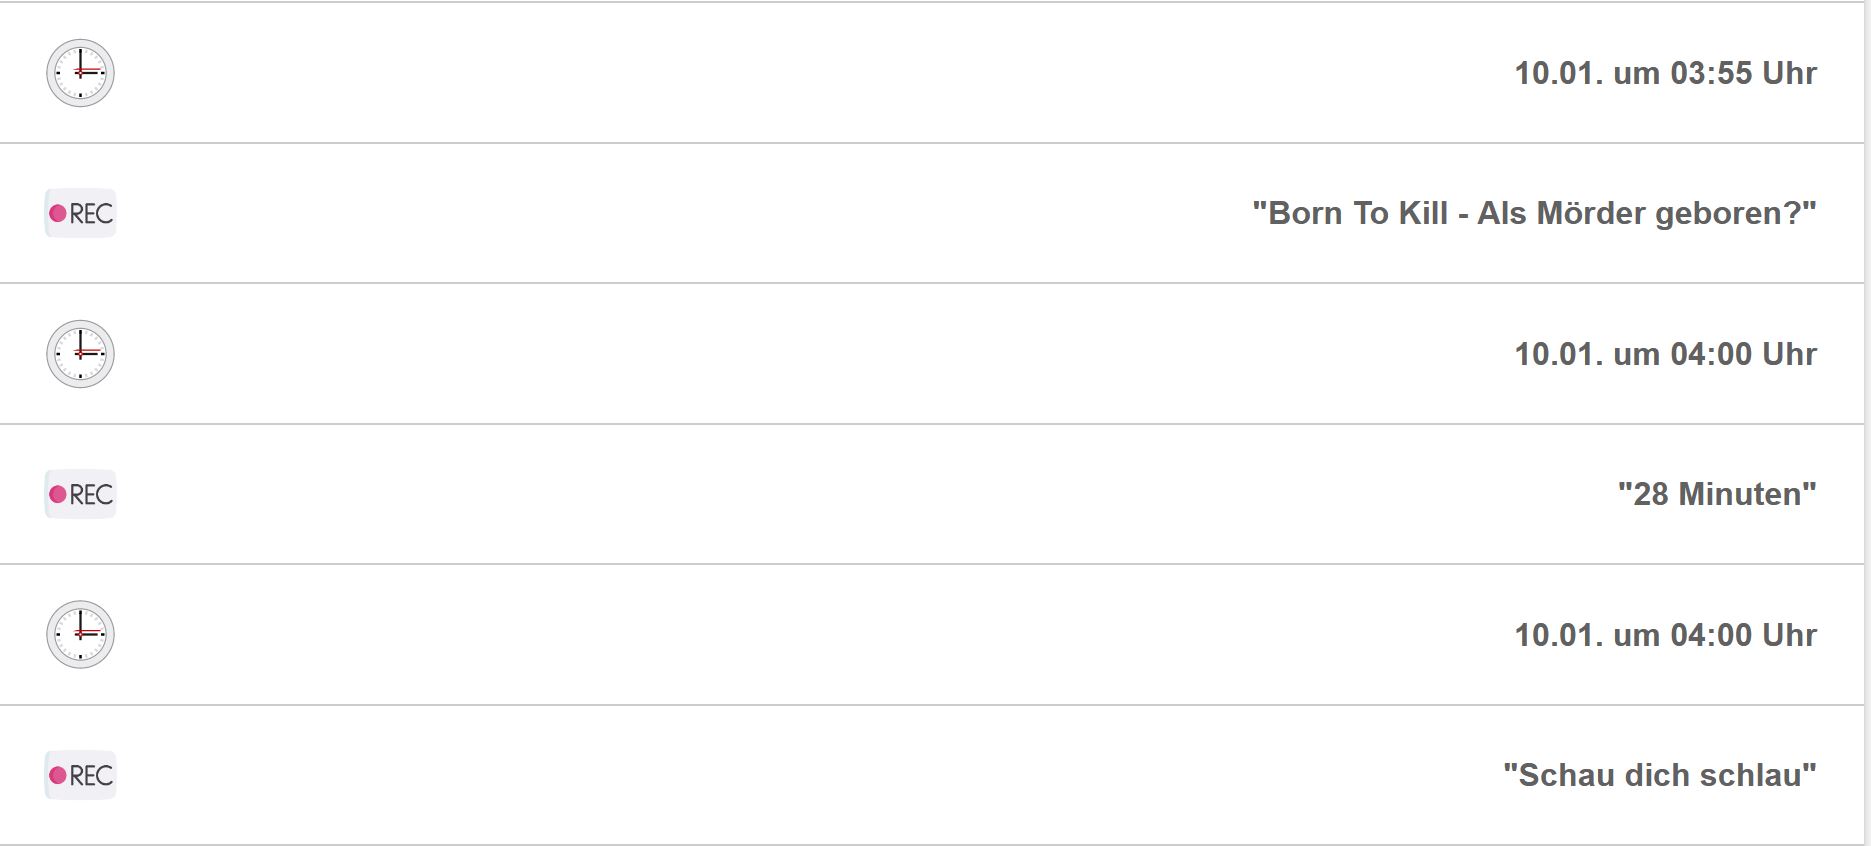The width and height of the screenshot is (1871, 846).
Task: Click clock icon above Schau dich schlau row
Action: point(80,635)
